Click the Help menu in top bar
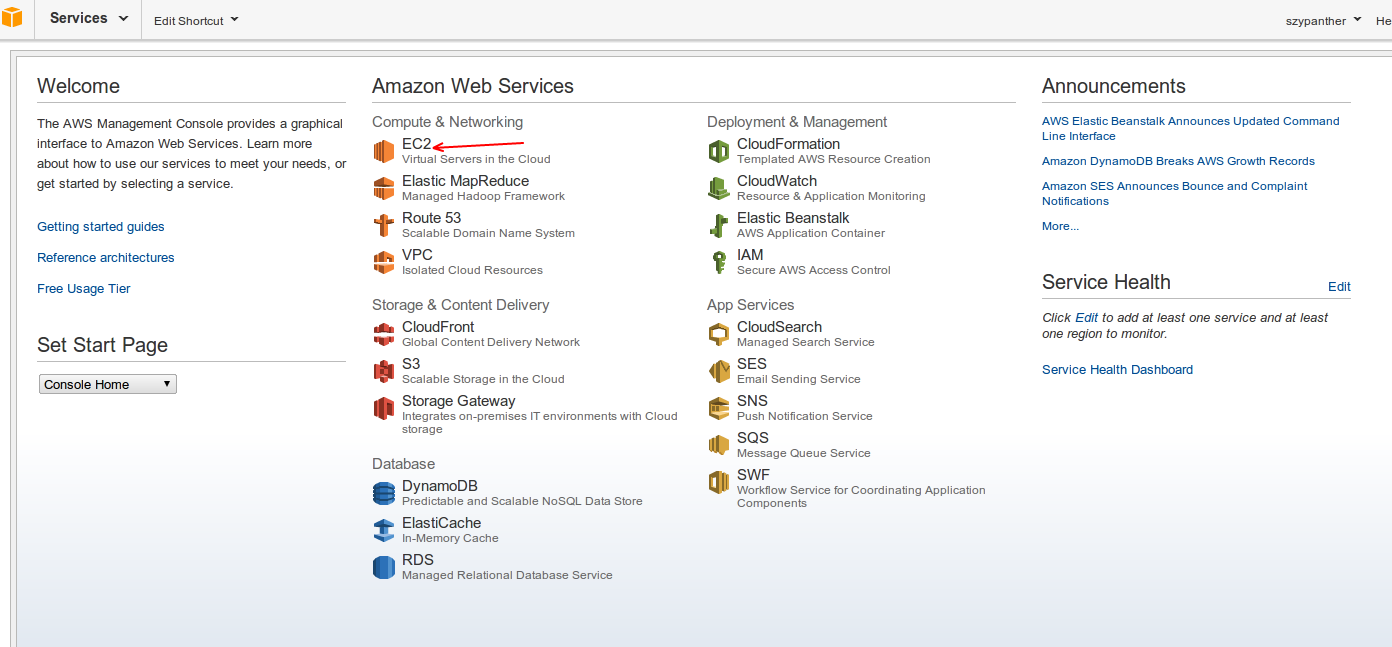Screen dimensions: 1392x647 [1383, 20]
